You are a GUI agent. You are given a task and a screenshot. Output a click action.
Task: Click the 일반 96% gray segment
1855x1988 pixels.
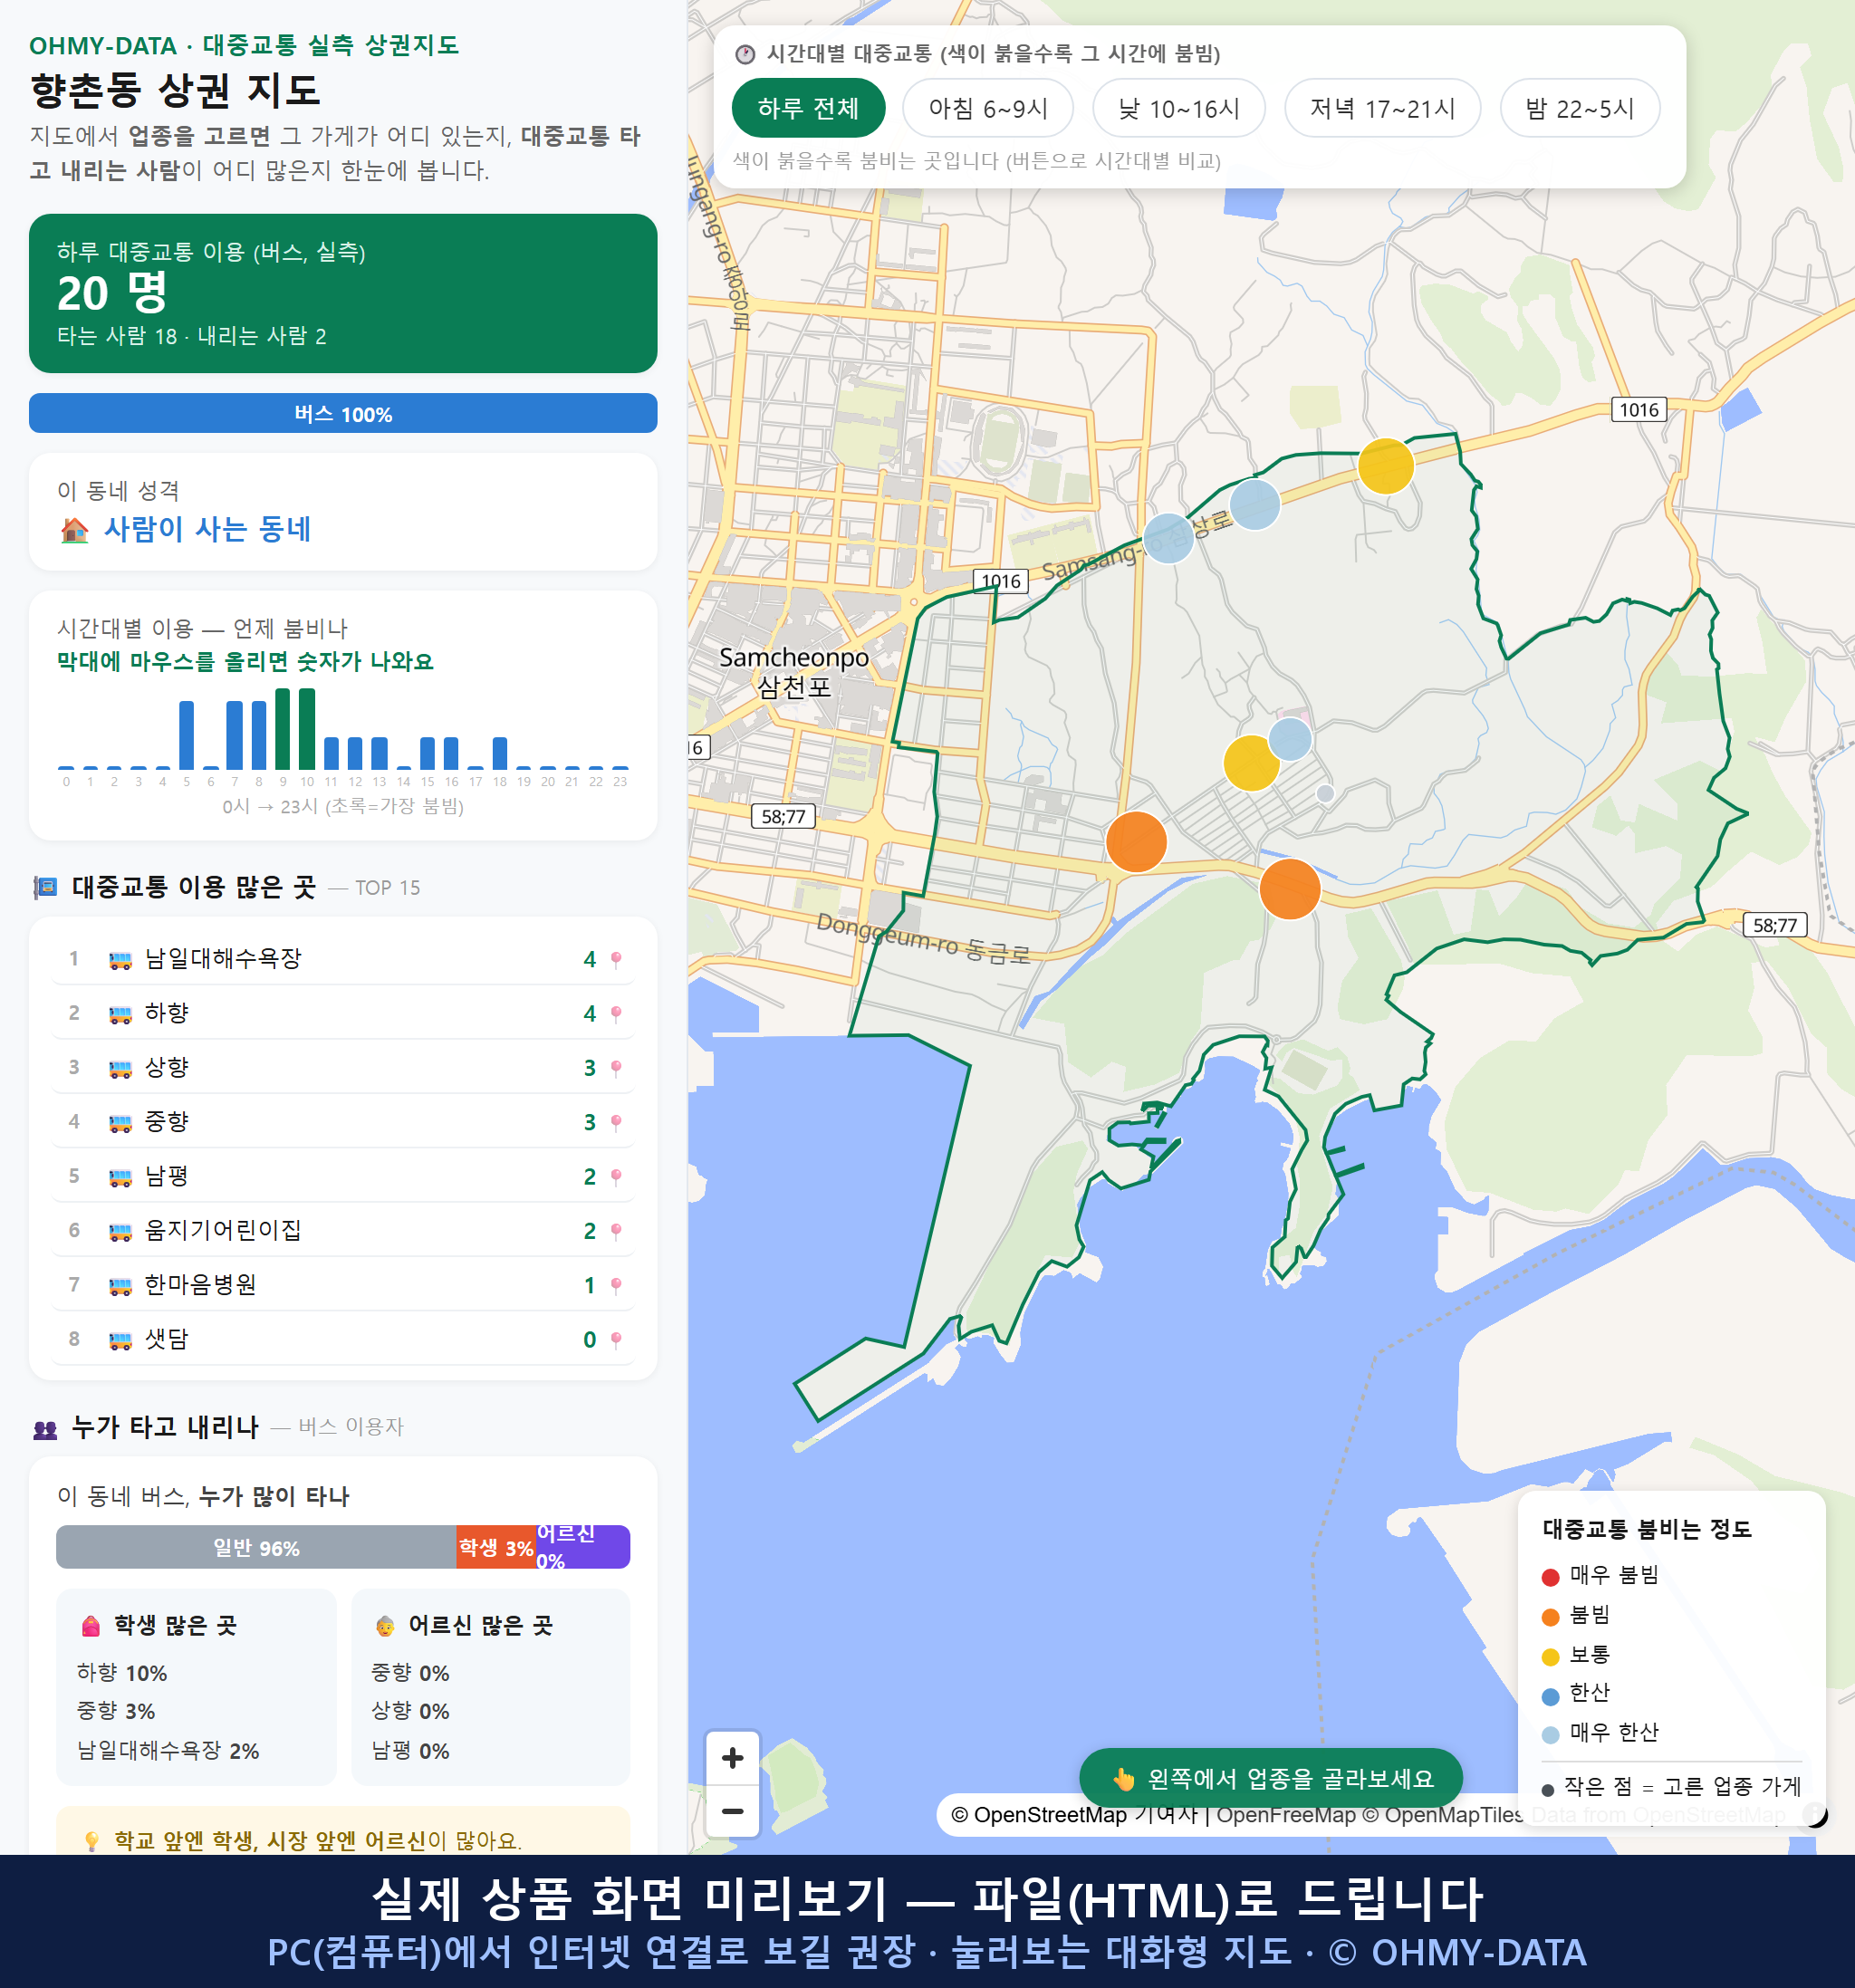pyautogui.click(x=256, y=1547)
